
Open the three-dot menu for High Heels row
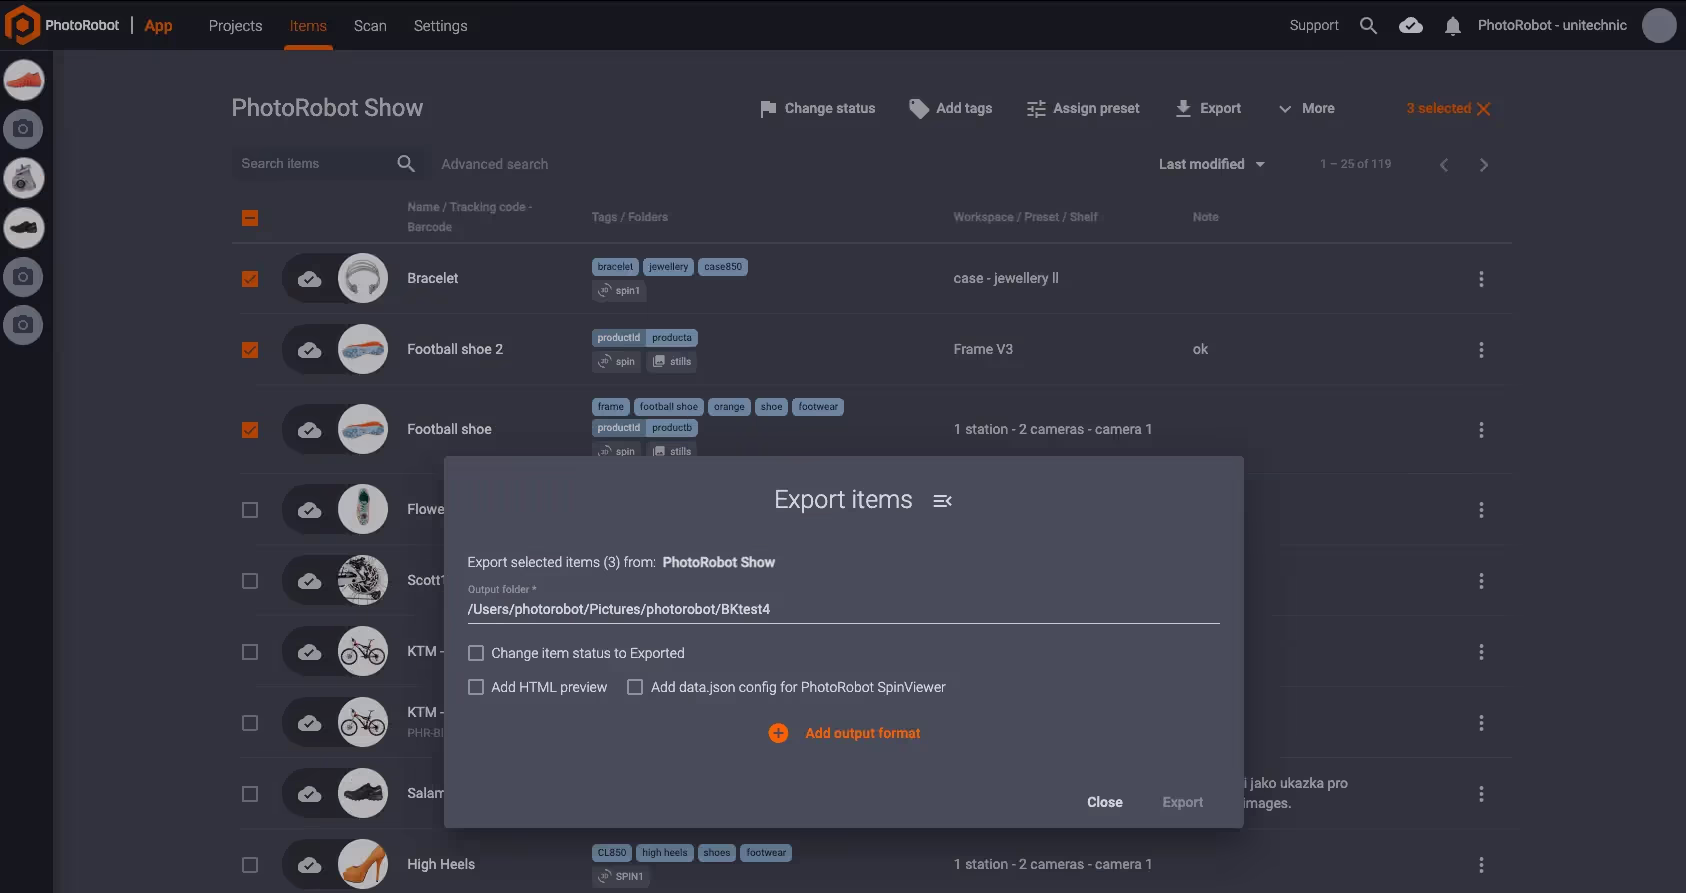pos(1481,865)
